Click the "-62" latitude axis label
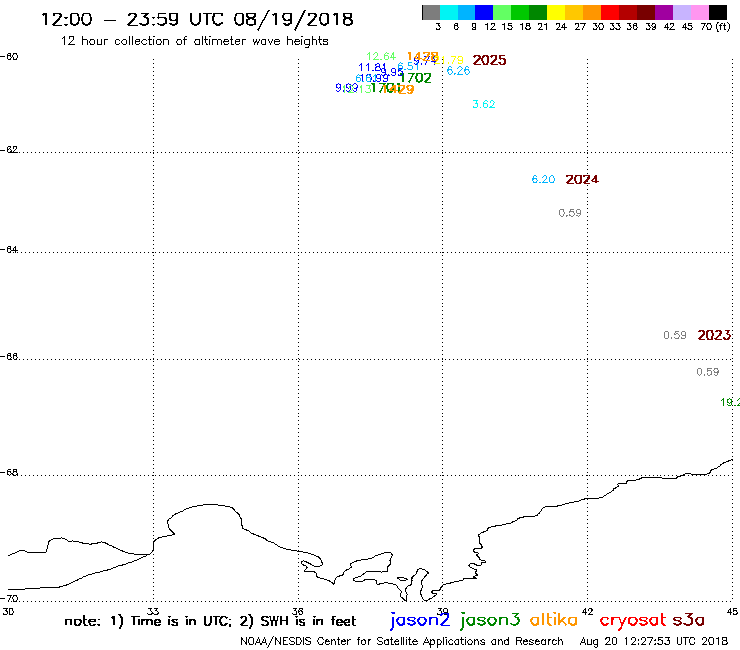The height and width of the screenshot is (650, 740). coord(10,150)
